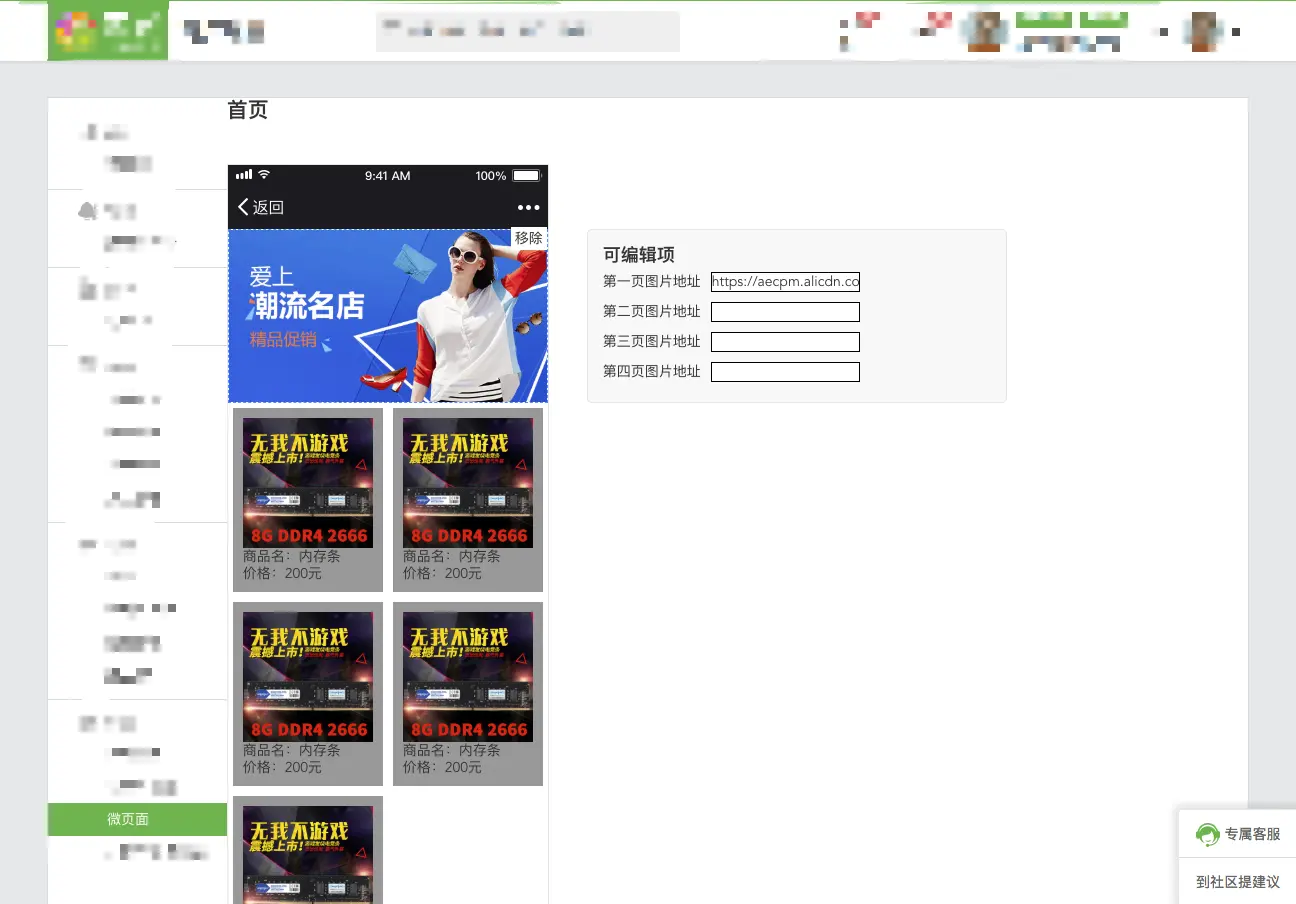Focus the 第一页图片地址 input field
This screenshot has width=1296, height=904.
pos(785,282)
